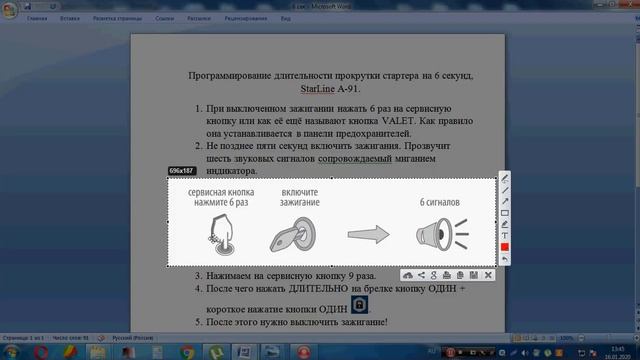Select the Line tool in Lightshot

point(504,190)
